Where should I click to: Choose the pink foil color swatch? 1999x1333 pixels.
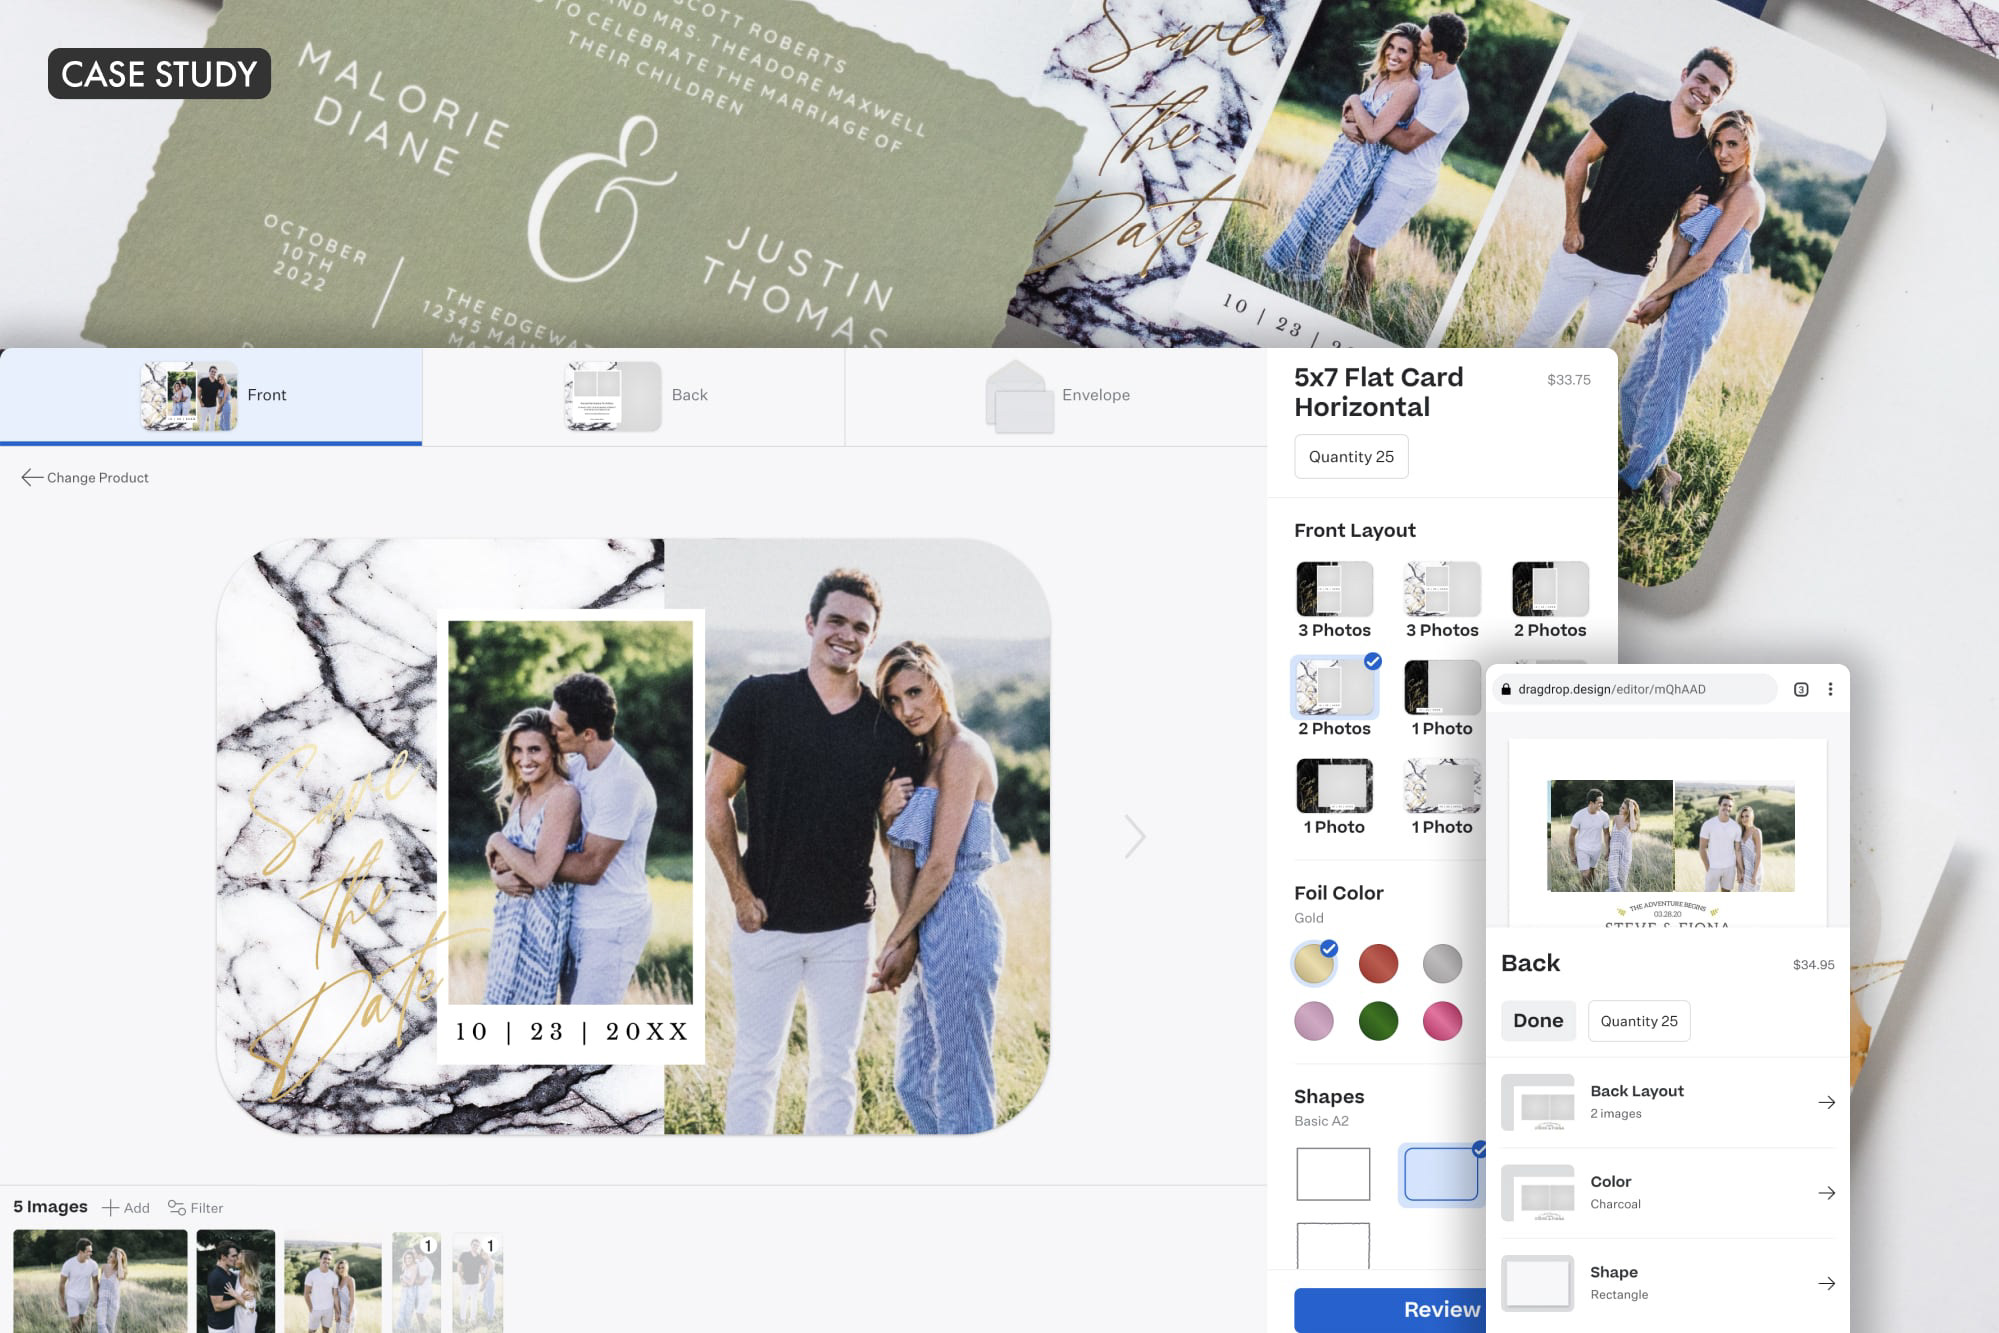point(1442,1021)
